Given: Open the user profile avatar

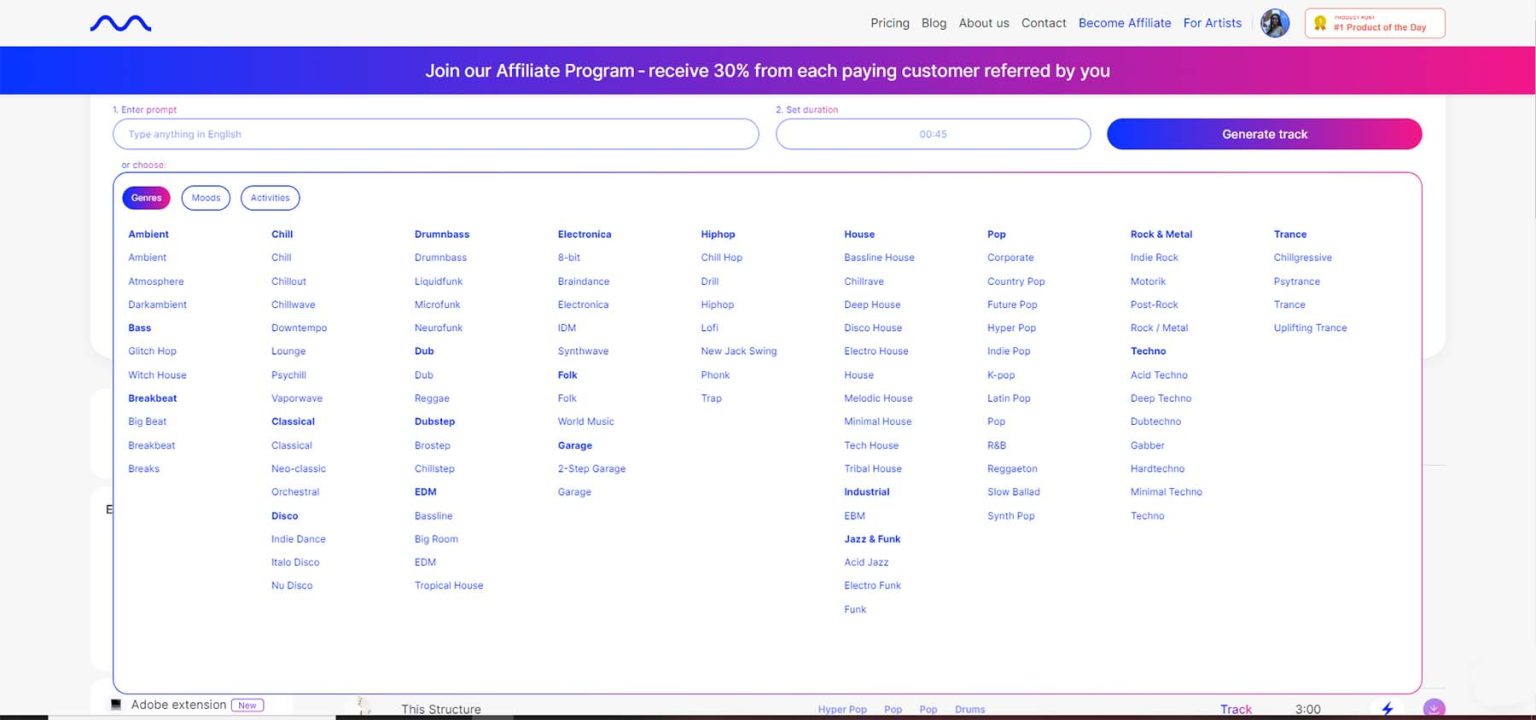Looking at the screenshot, I should (1275, 23).
